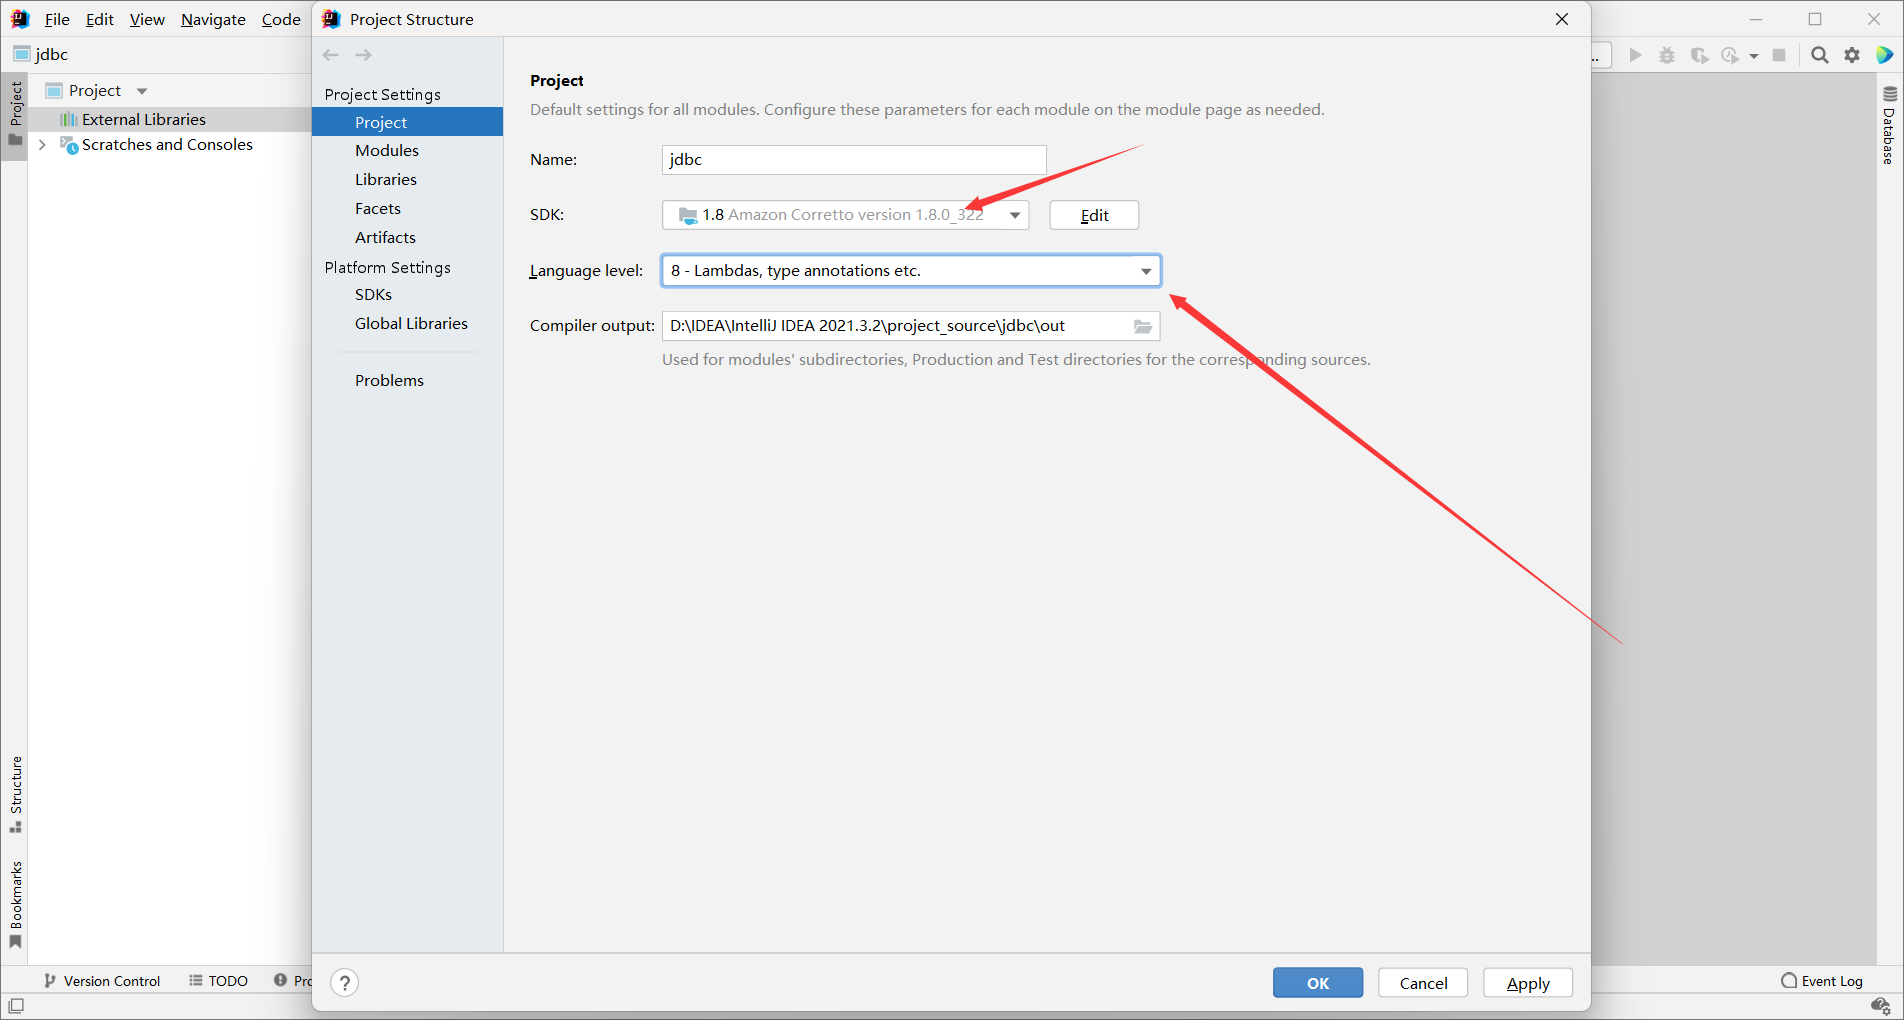The height and width of the screenshot is (1020, 1904).
Task: Open the Project view dropdown
Action: [142, 91]
